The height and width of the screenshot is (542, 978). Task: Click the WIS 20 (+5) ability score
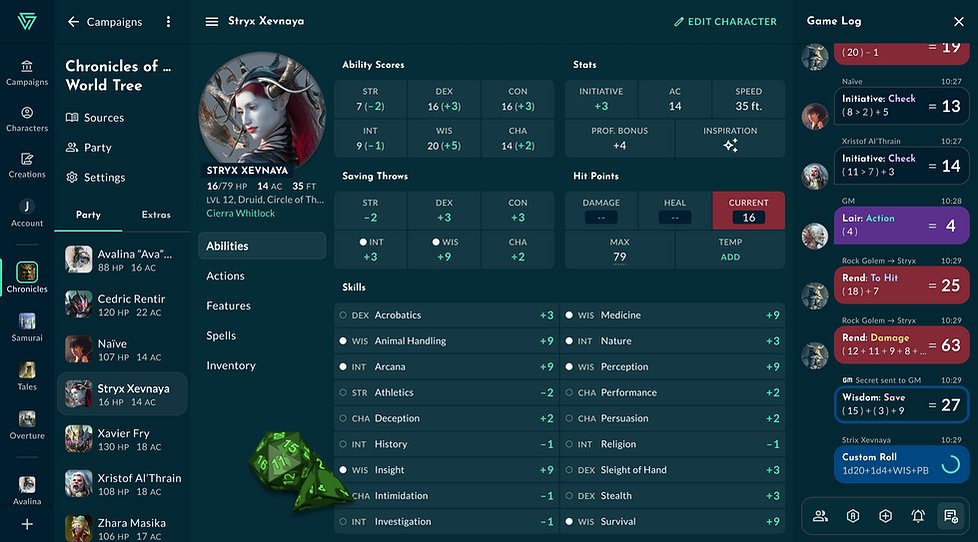pyautogui.click(x=444, y=138)
